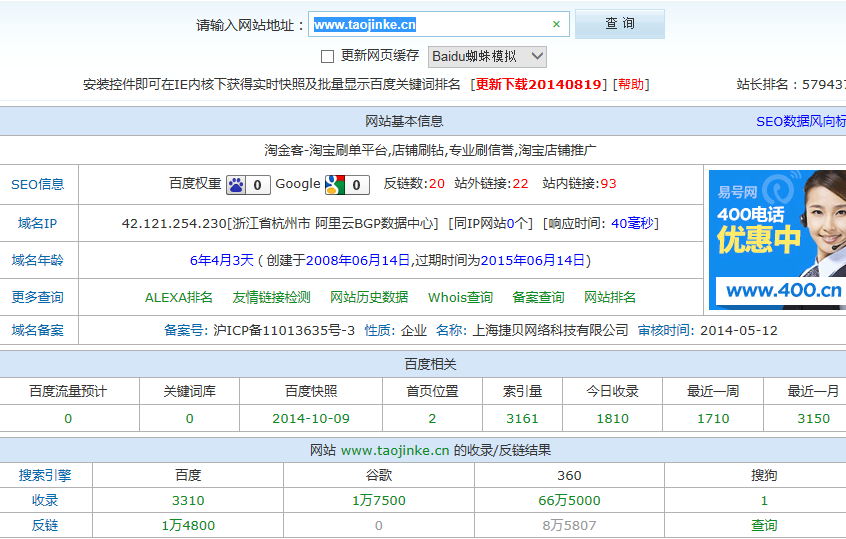The width and height of the screenshot is (846, 539).
Task: Click the domain age 6年4月3天
Action: point(222,261)
